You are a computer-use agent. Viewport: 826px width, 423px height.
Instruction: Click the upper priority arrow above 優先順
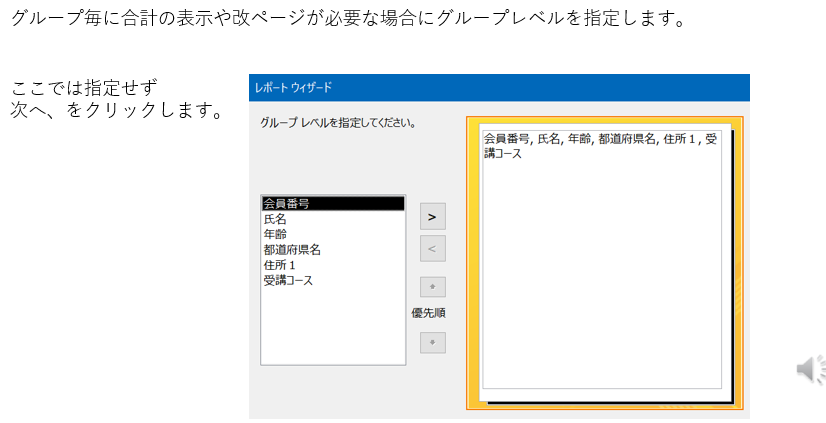432,287
